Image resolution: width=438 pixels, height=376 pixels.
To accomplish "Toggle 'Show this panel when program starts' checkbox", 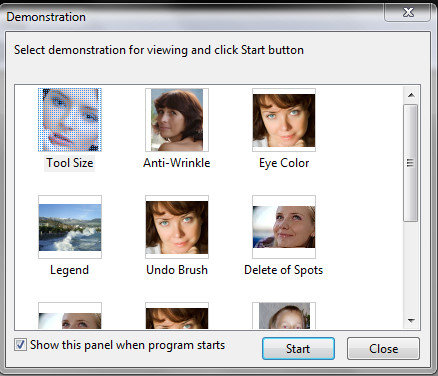I will click(x=20, y=345).
